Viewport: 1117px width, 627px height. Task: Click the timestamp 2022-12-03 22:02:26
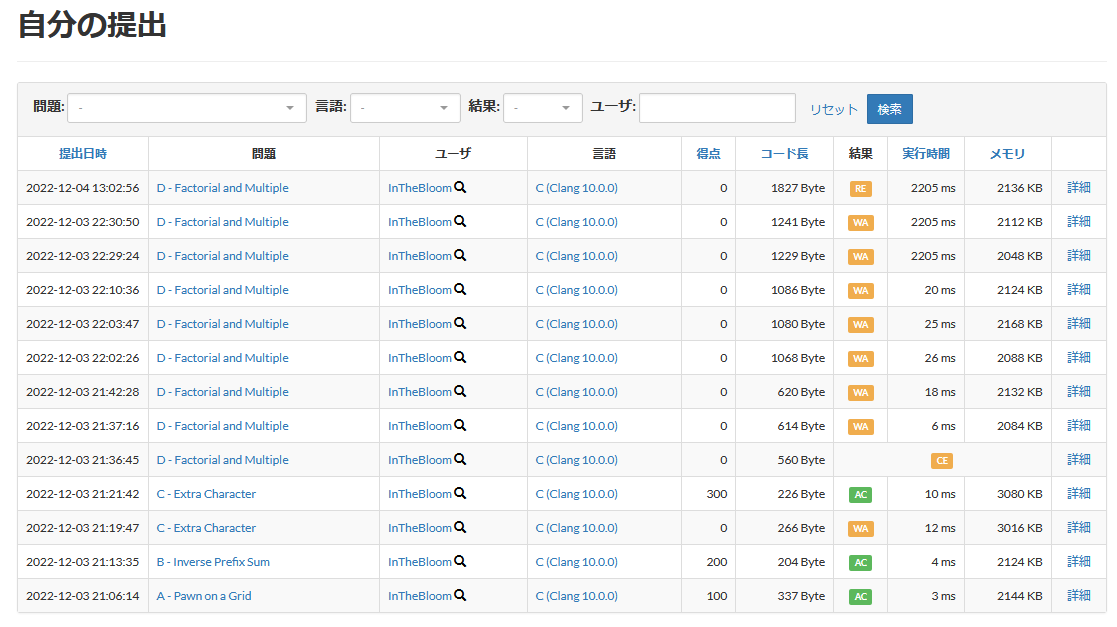83,358
